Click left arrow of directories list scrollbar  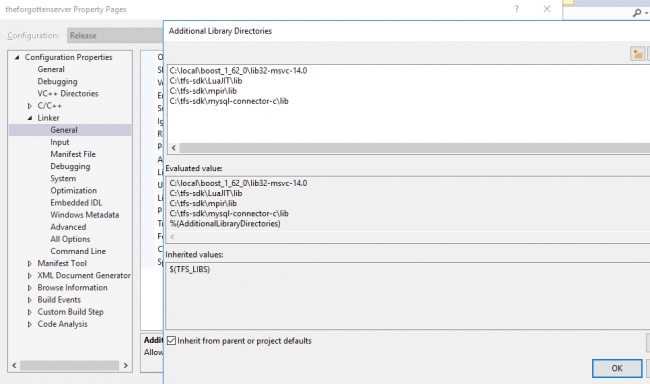click(x=174, y=148)
